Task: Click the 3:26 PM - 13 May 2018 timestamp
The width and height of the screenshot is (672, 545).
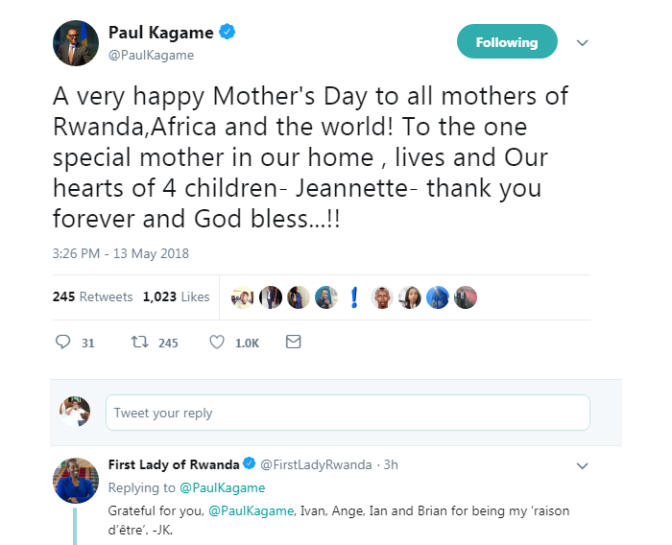Action: [120, 254]
